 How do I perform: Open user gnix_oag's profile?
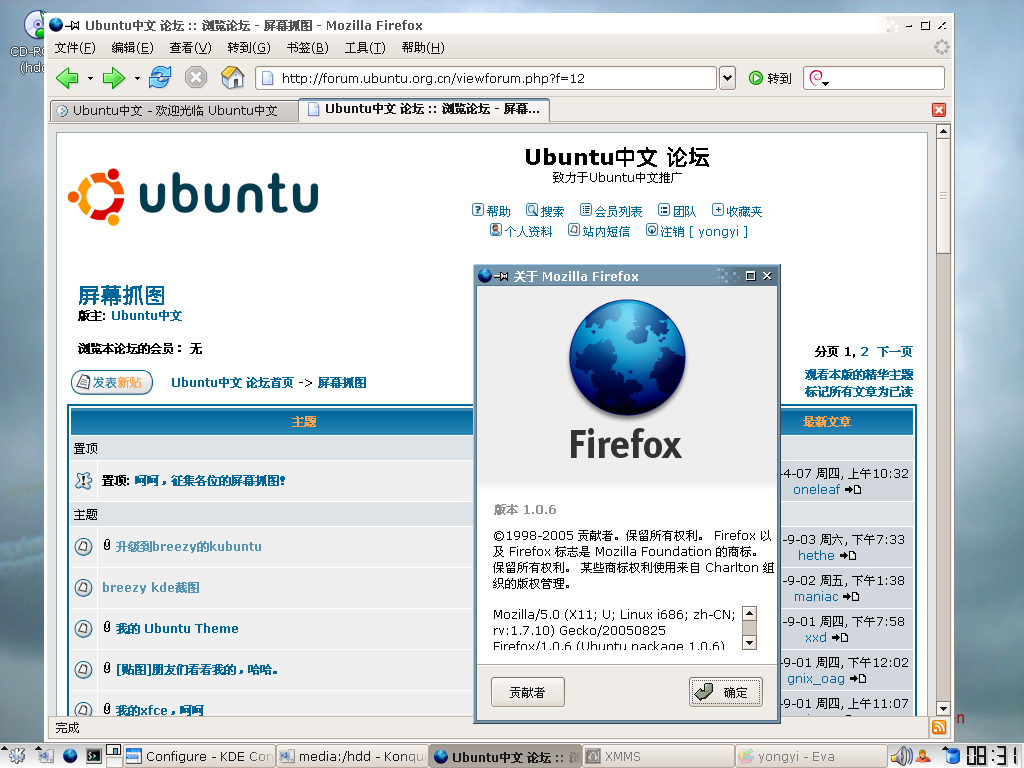816,679
